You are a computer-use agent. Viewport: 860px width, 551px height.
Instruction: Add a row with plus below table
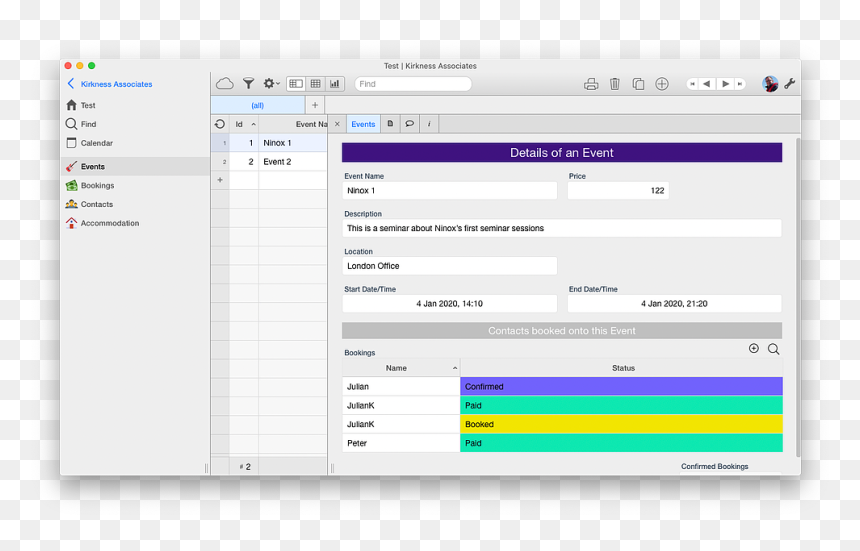coord(220,180)
